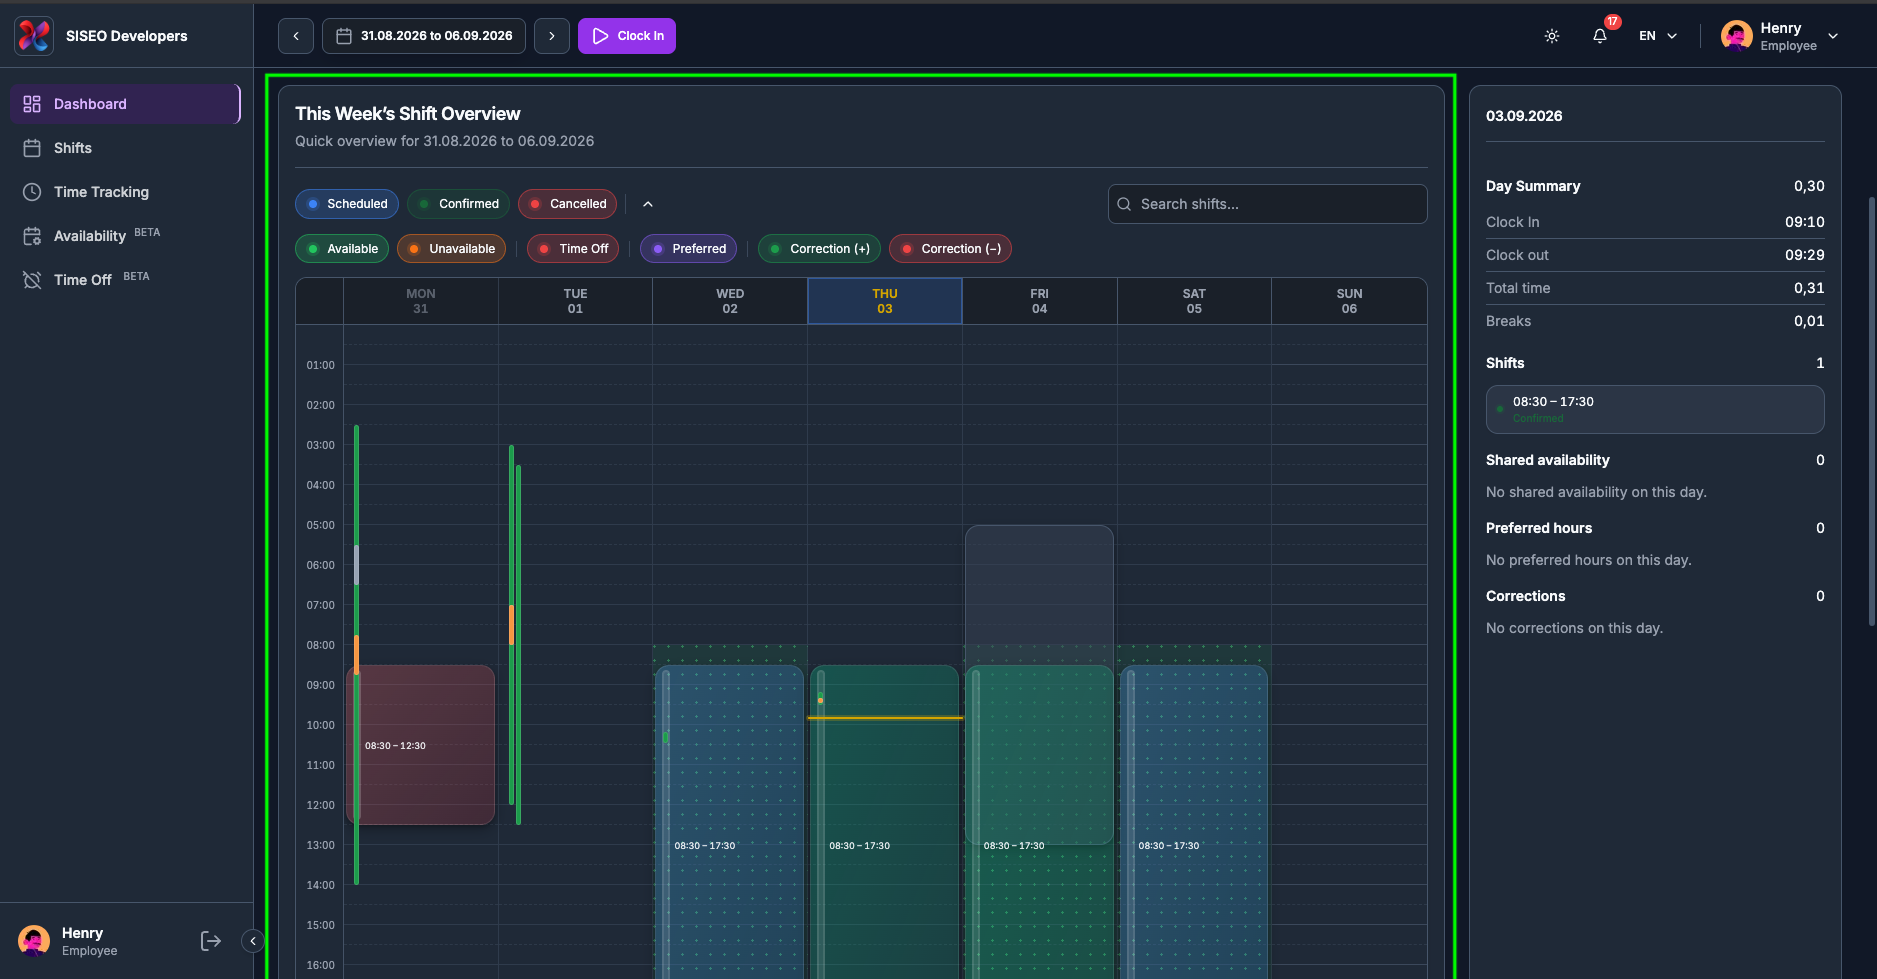Open Time Tracking in the sidebar
The image size is (1877, 979).
126,192
